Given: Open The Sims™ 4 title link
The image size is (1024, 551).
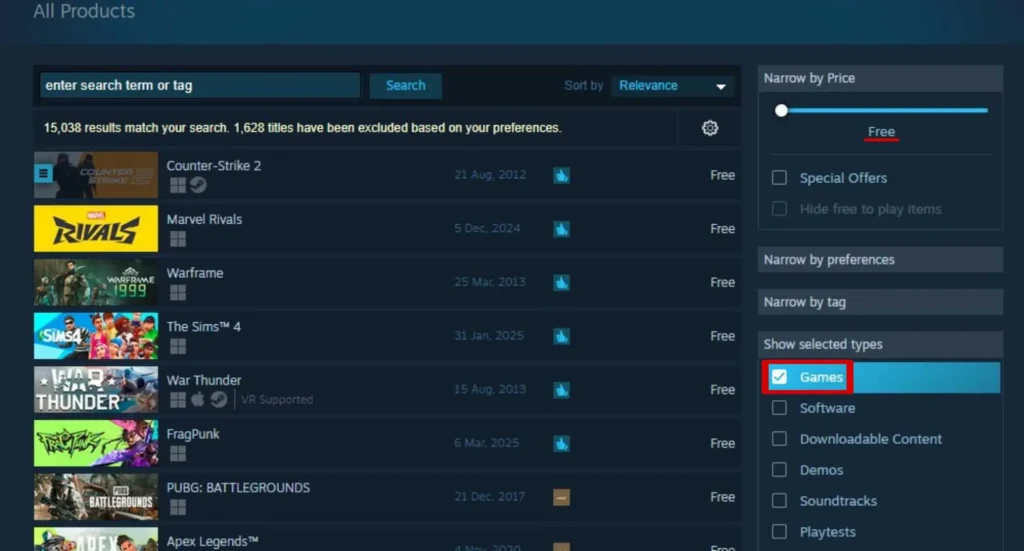Looking at the screenshot, I should (204, 326).
